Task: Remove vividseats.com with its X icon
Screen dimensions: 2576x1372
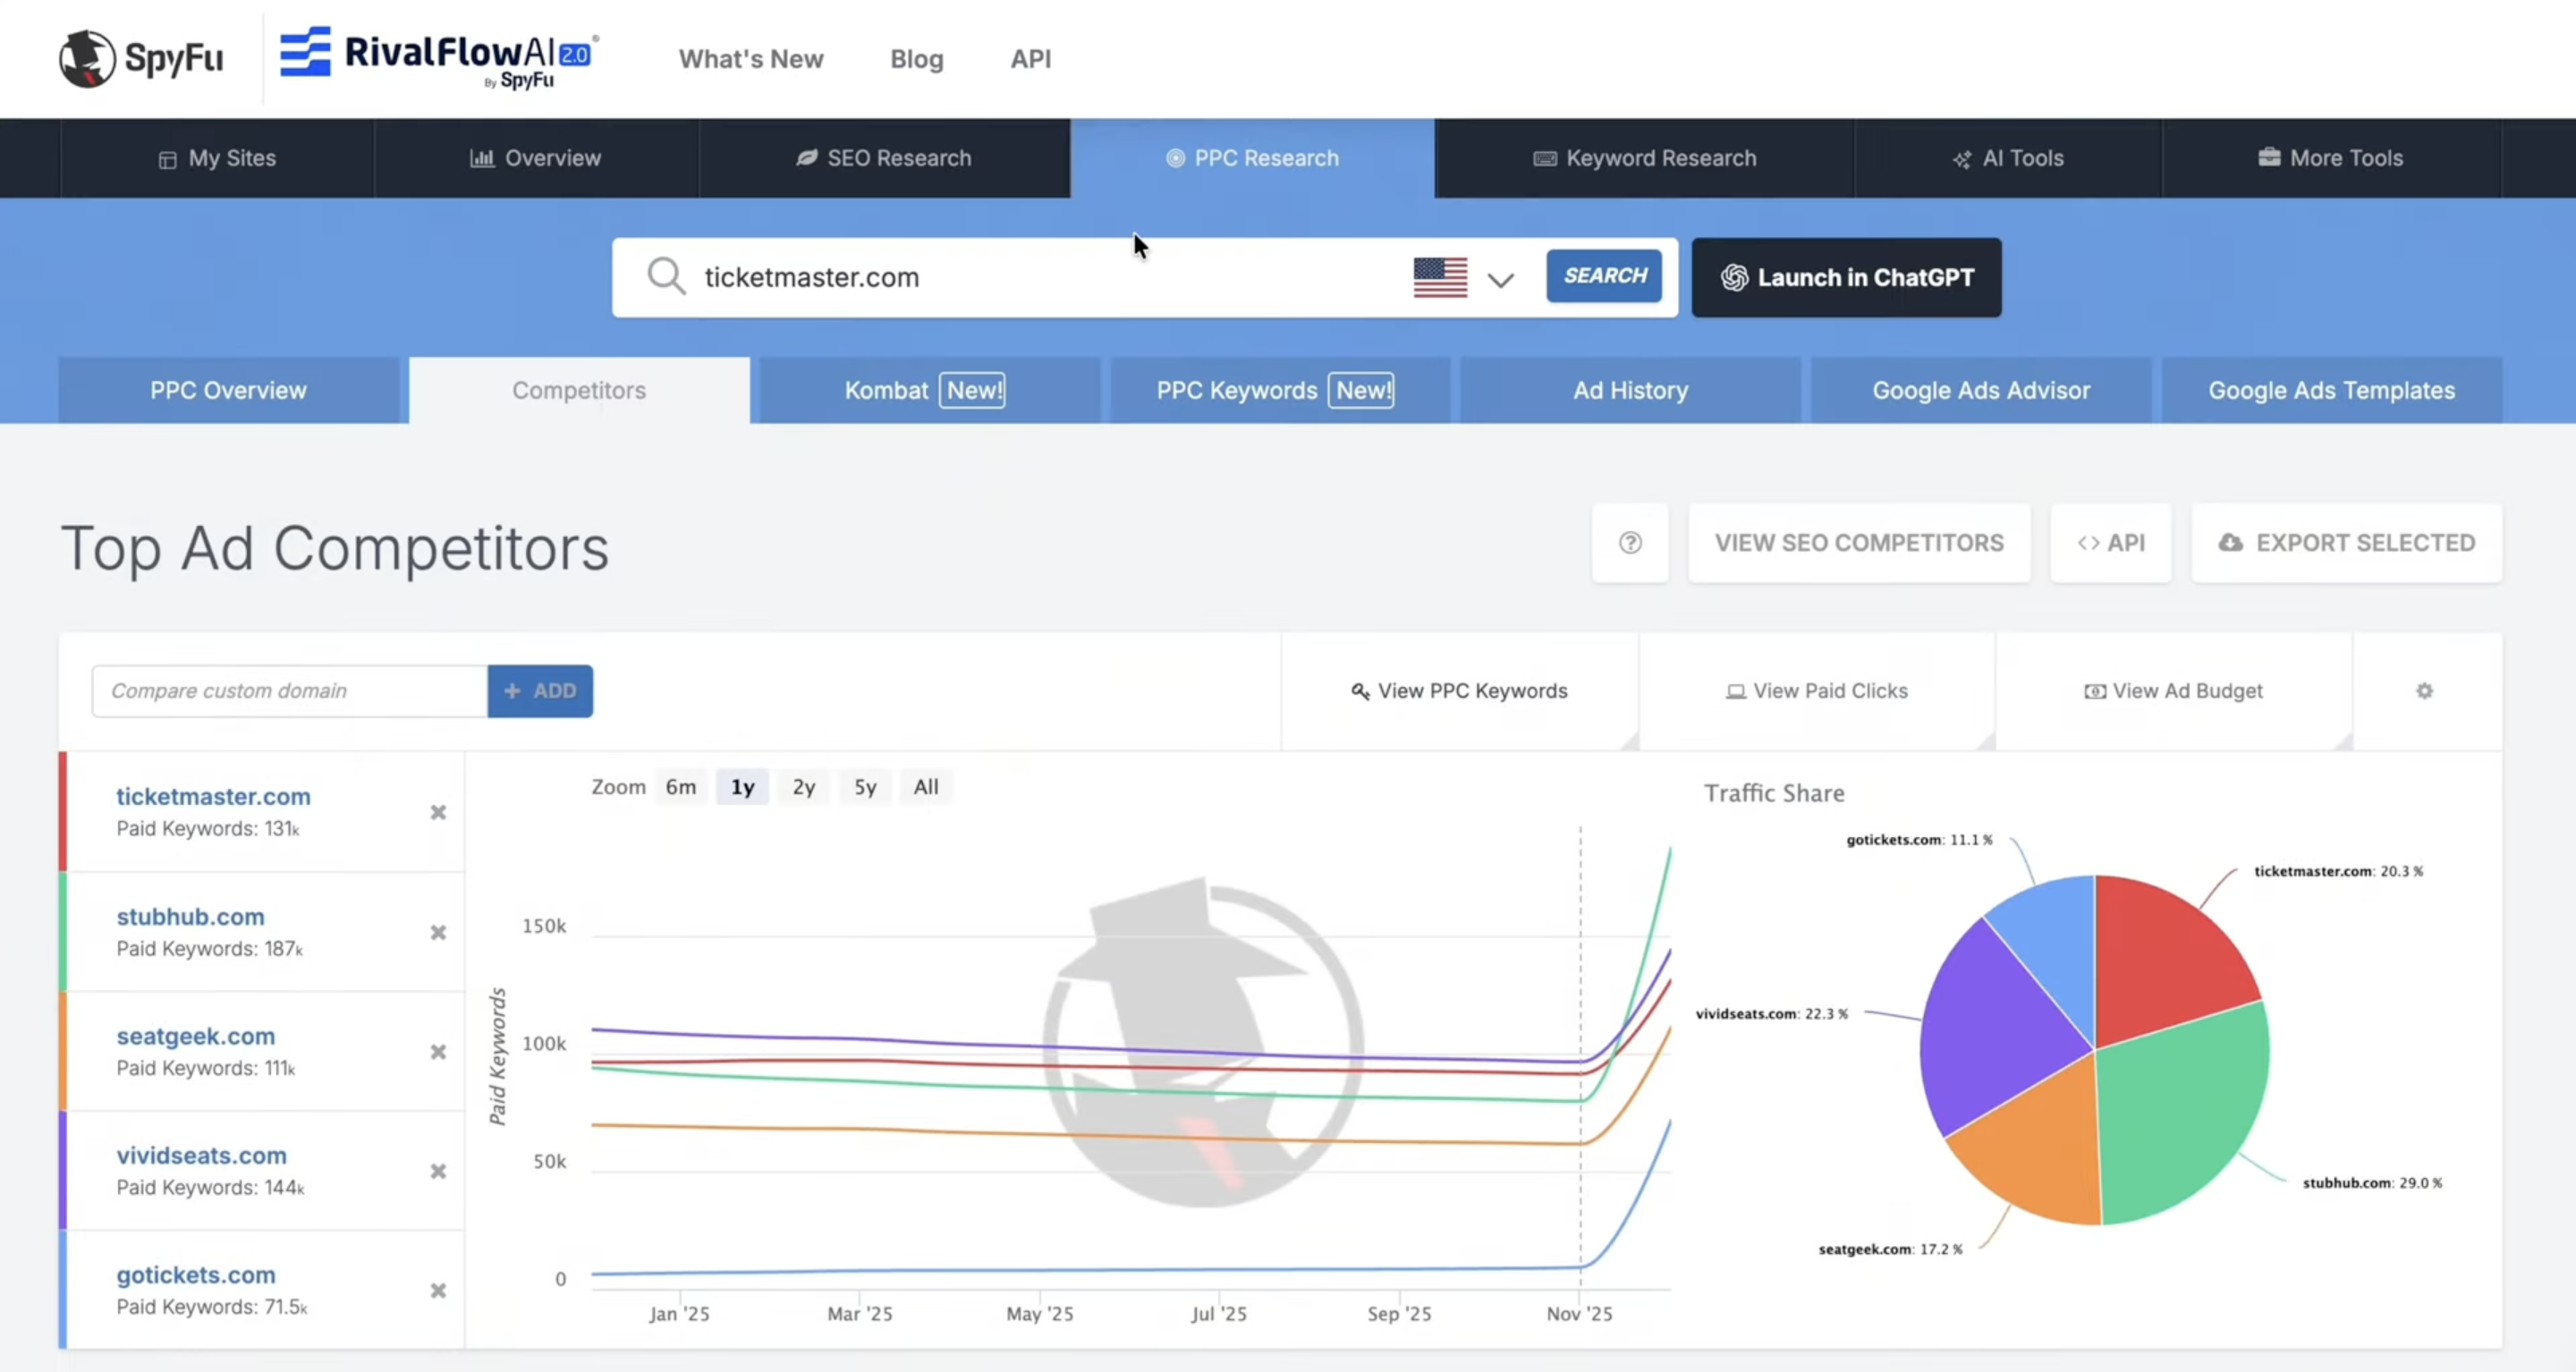Action: tap(438, 1170)
